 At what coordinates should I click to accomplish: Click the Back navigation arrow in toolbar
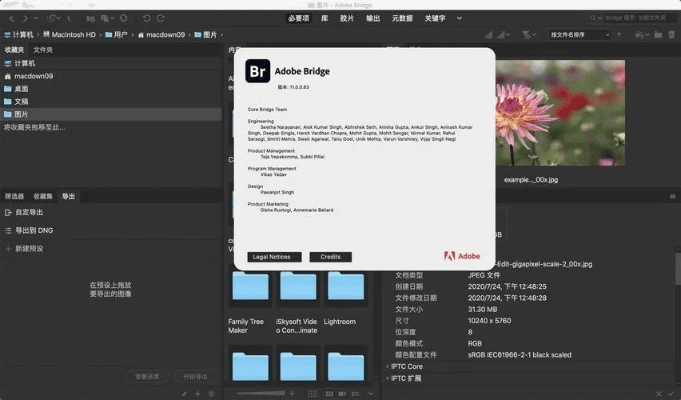[x=10, y=17]
